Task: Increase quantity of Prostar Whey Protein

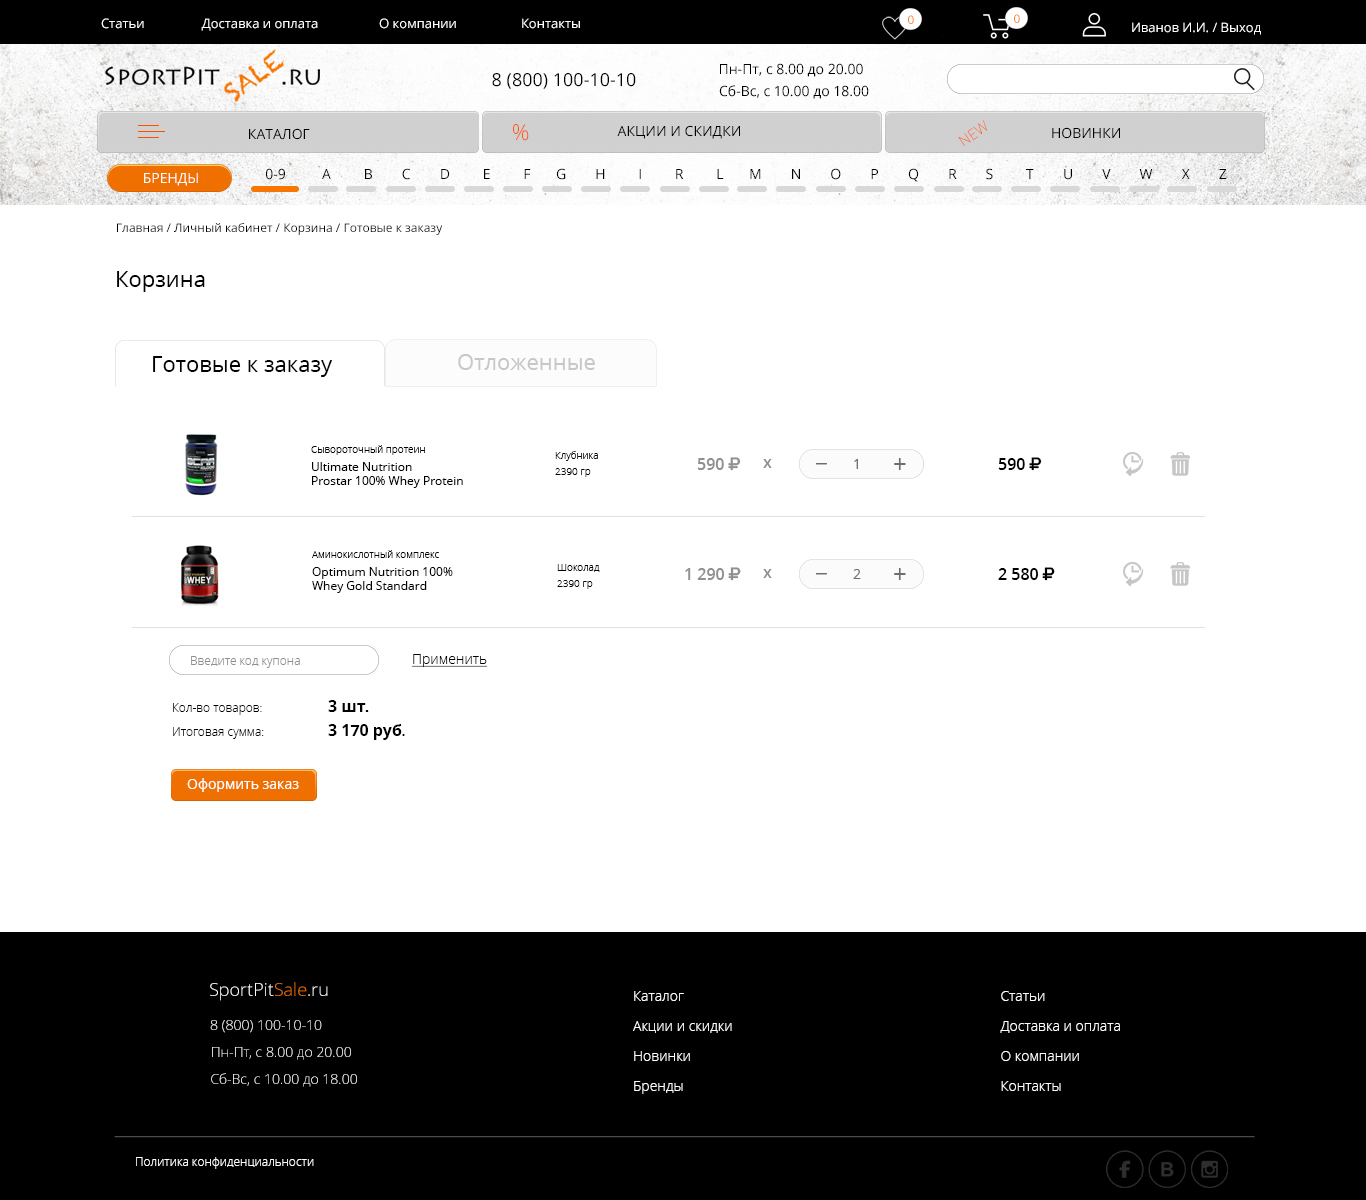Action: 900,464
